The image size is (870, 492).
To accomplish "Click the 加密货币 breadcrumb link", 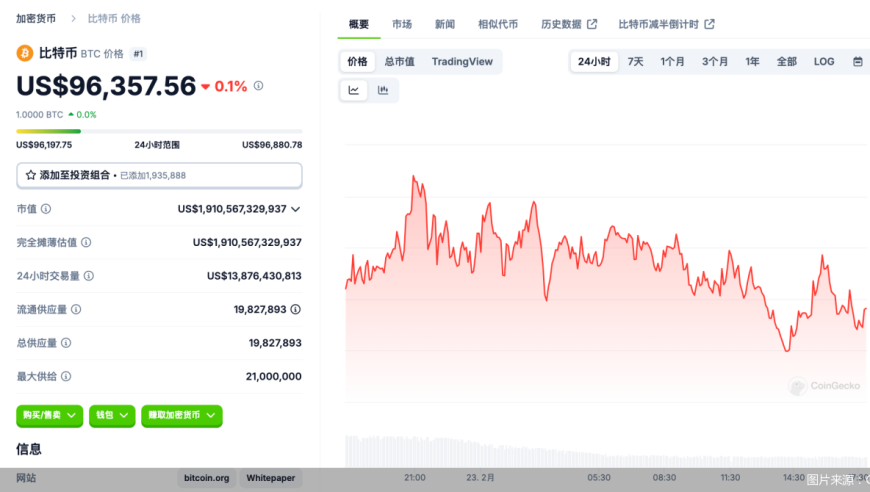I will (x=36, y=19).
